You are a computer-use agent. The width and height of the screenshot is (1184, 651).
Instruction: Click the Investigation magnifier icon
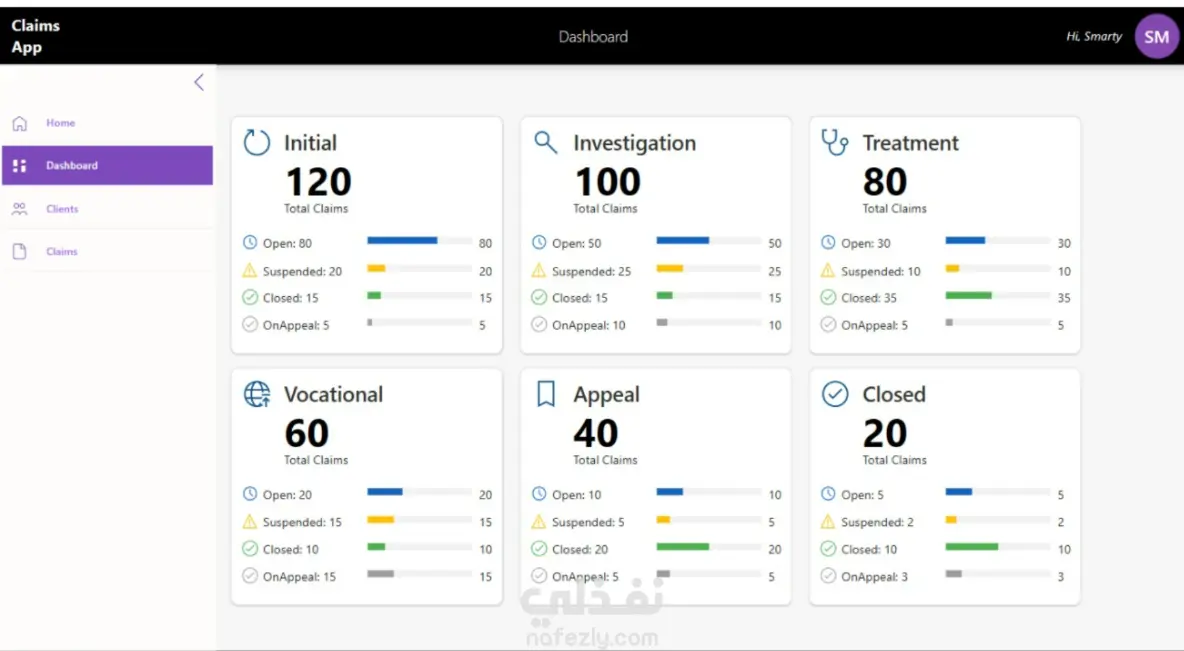[x=545, y=142]
